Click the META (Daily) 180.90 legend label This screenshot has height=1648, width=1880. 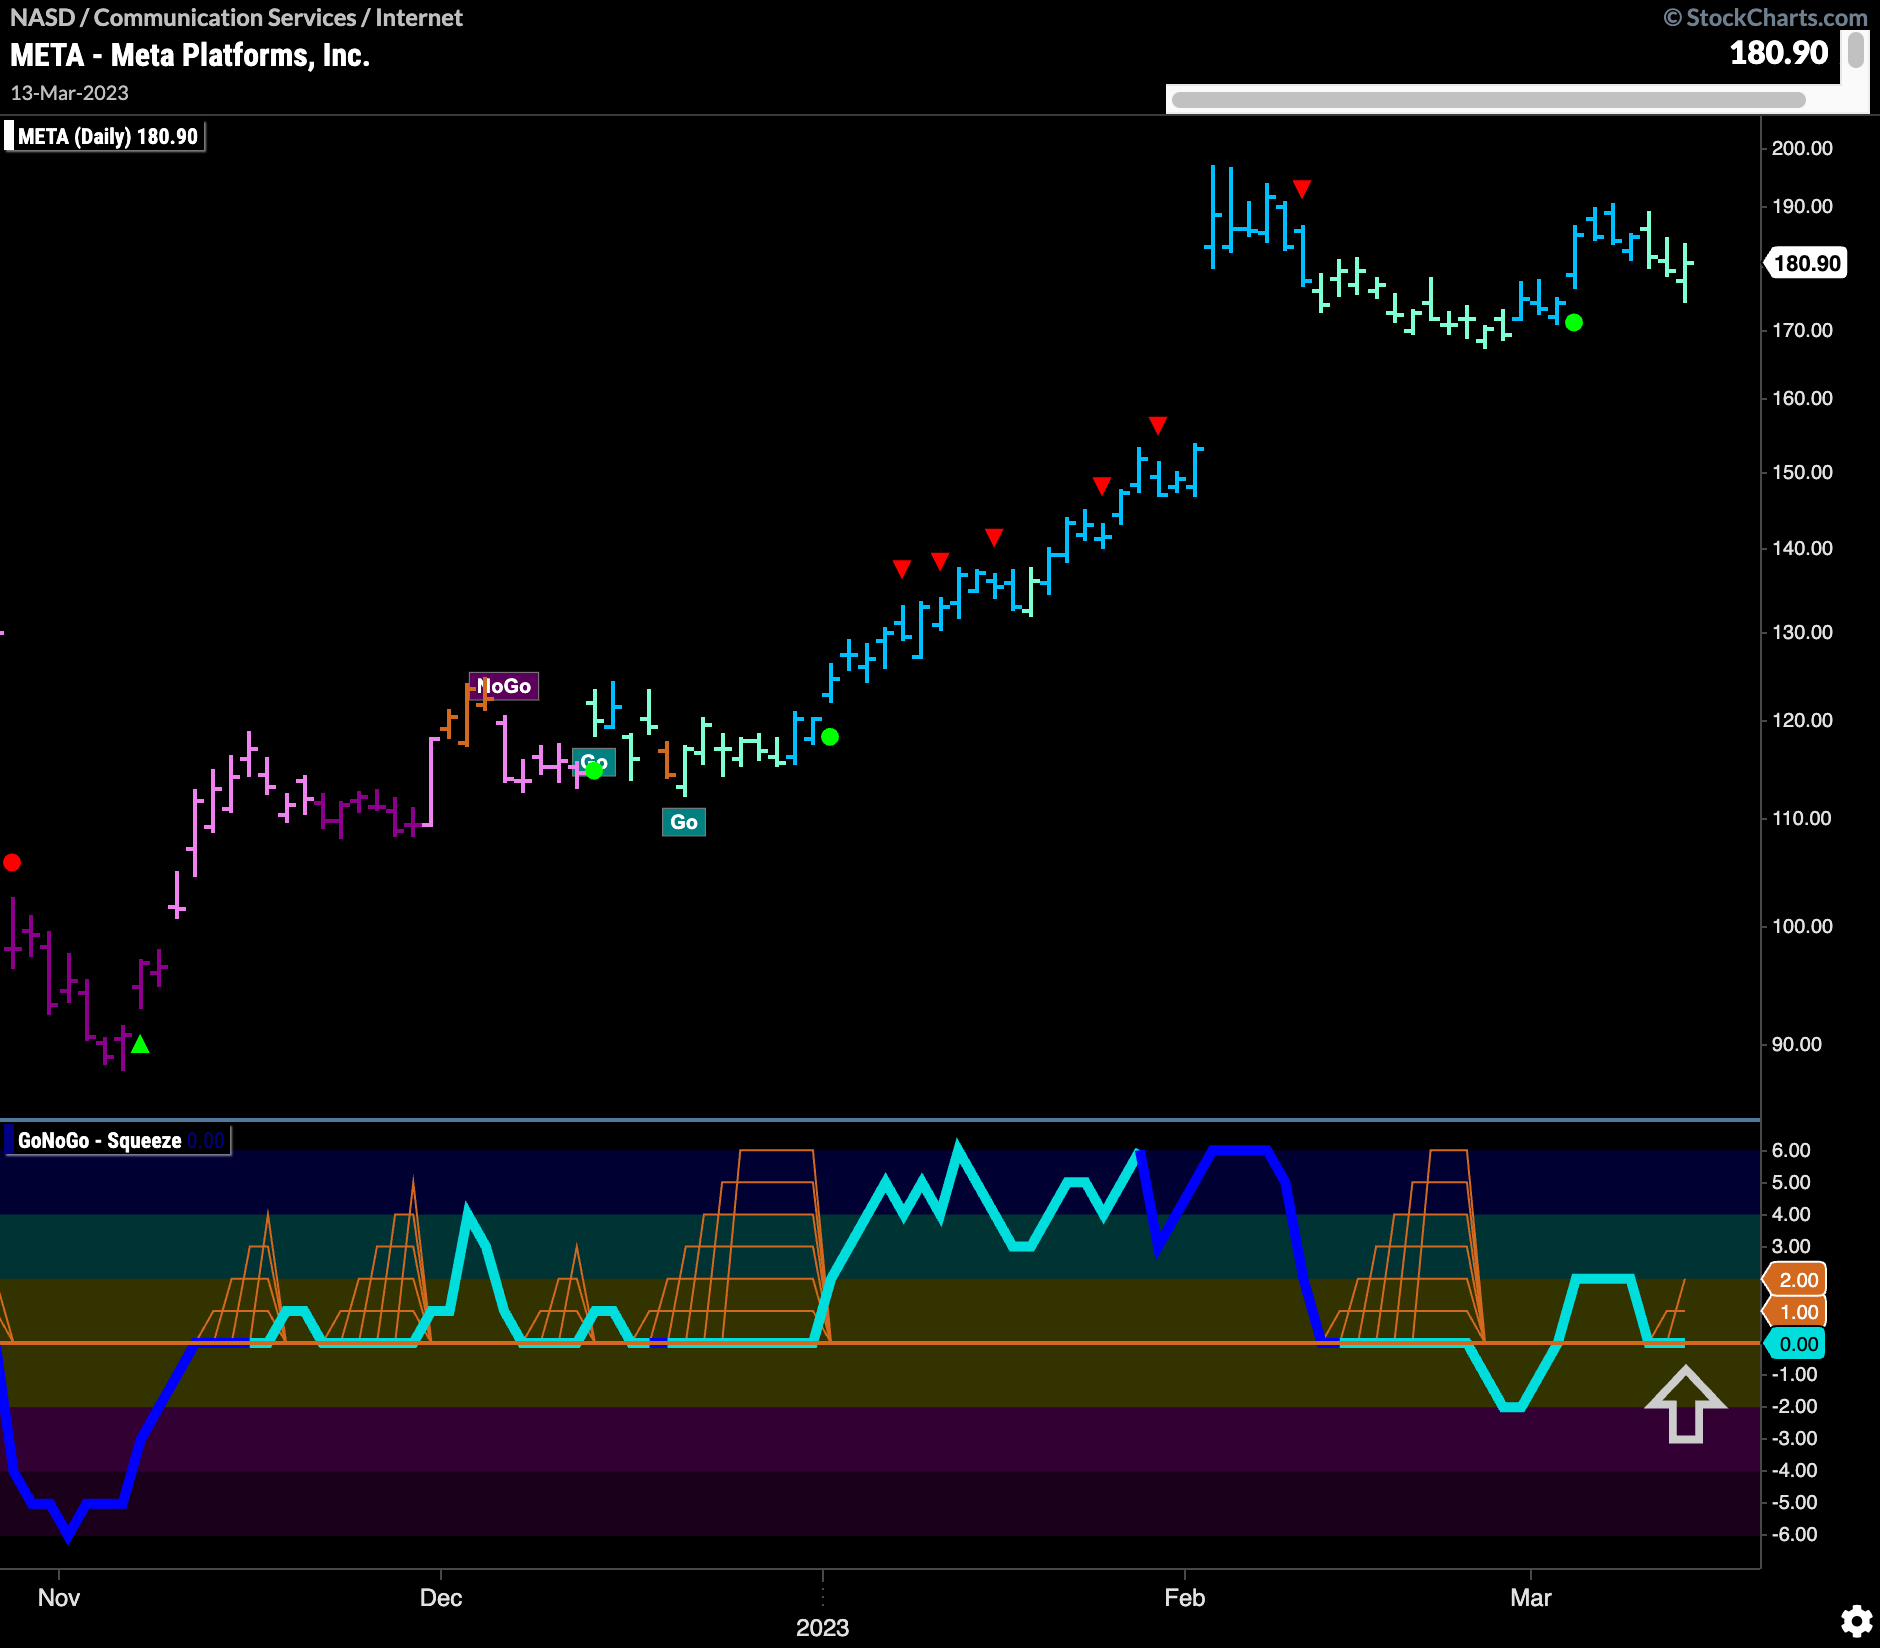point(105,136)
